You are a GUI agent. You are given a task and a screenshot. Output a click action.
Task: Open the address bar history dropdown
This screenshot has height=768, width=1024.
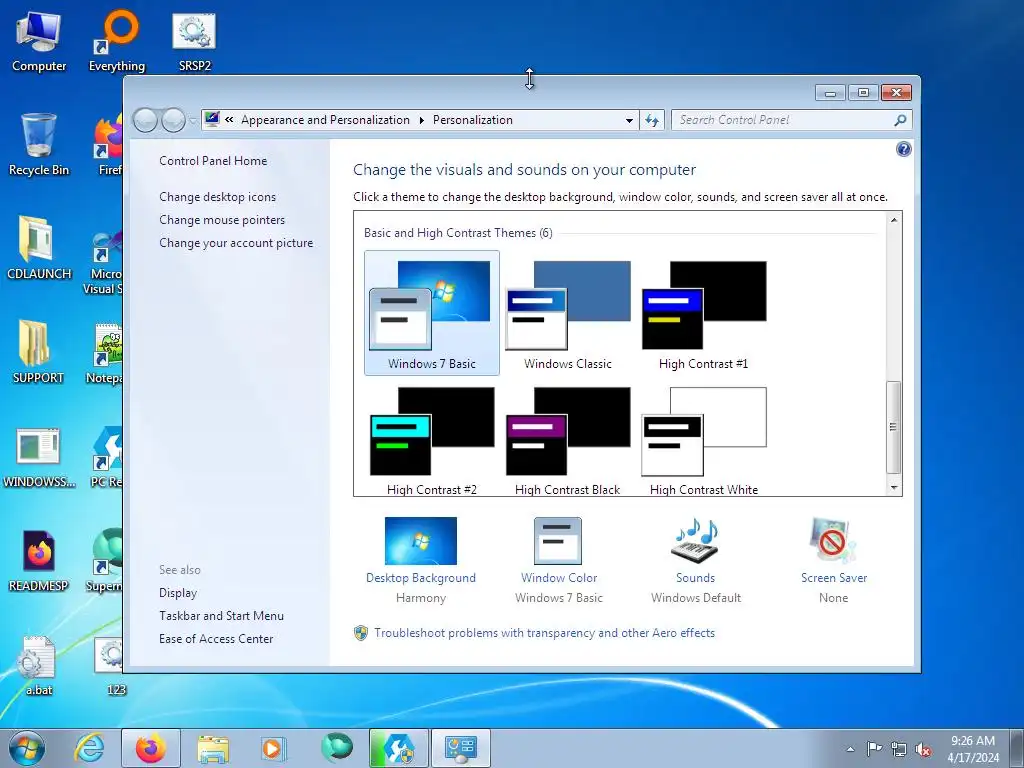(x=629, y=120)
